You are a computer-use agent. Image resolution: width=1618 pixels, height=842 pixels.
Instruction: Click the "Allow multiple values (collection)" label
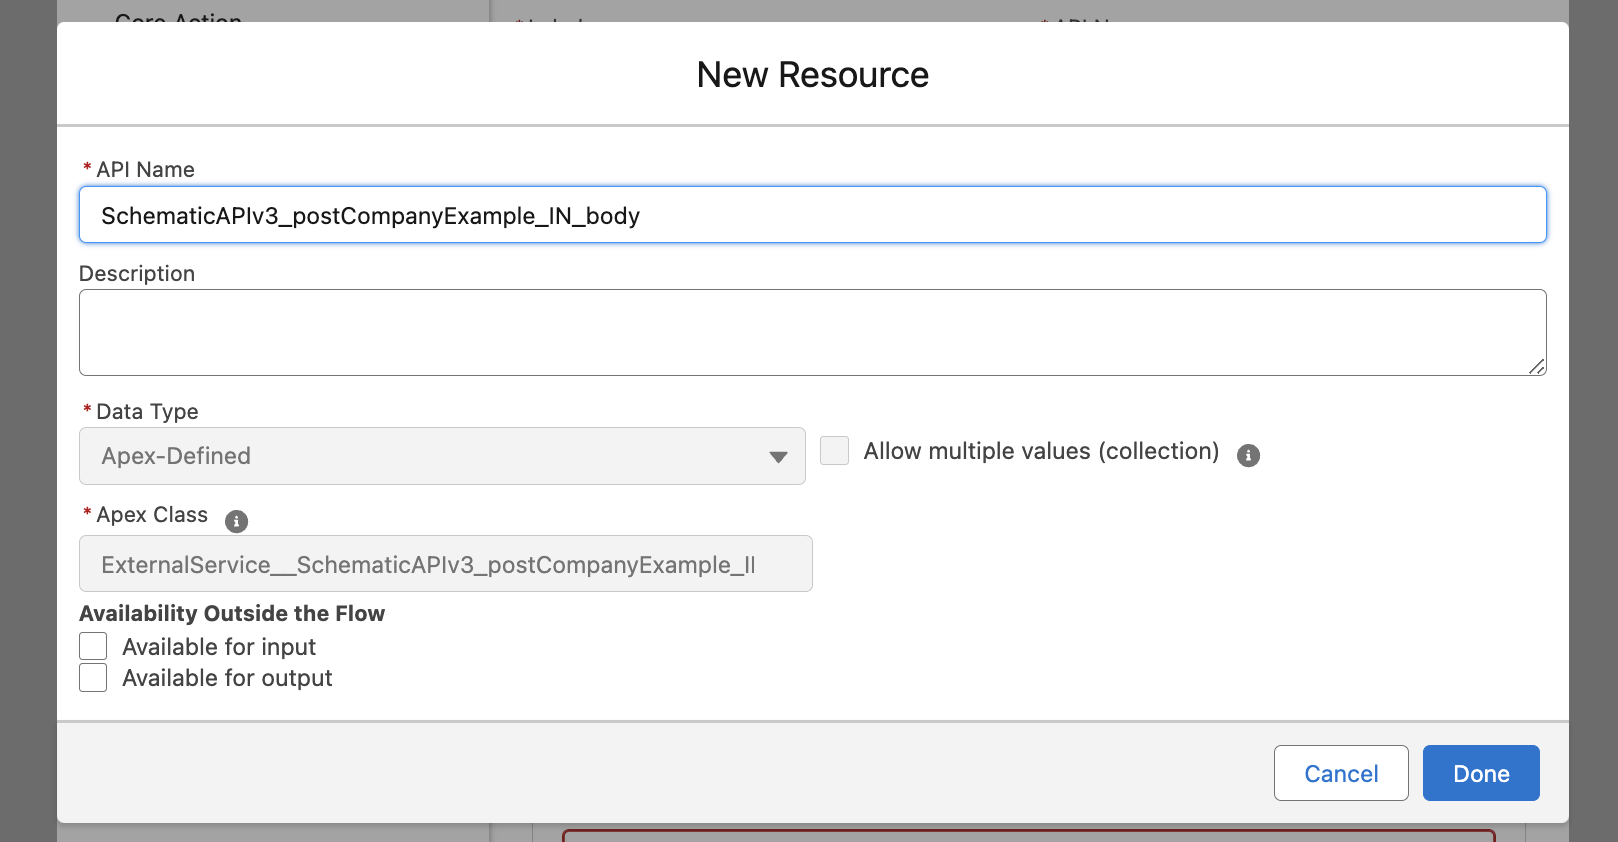[1041, 451]
